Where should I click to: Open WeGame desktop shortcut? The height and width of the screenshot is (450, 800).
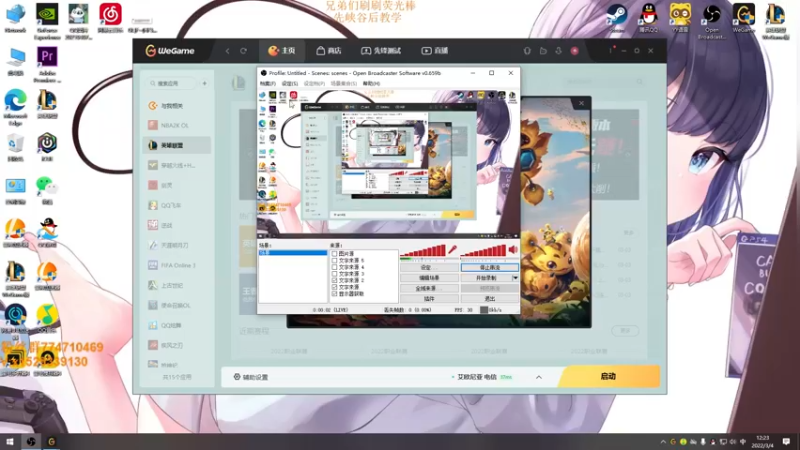[x=743, y=18]
